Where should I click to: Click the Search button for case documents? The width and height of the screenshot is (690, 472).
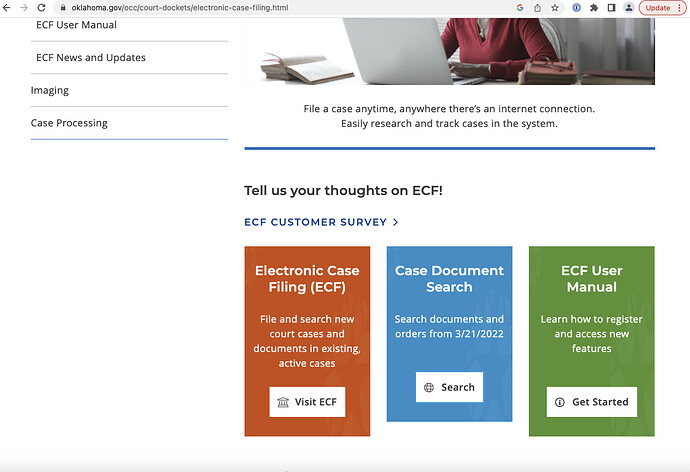[449, 387]
